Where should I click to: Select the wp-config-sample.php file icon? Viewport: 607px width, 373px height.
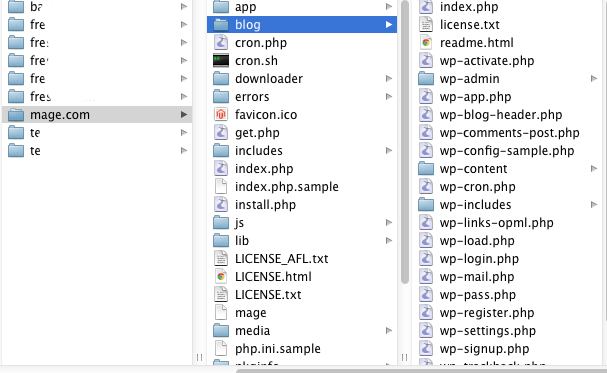click(x=426, y=151)
